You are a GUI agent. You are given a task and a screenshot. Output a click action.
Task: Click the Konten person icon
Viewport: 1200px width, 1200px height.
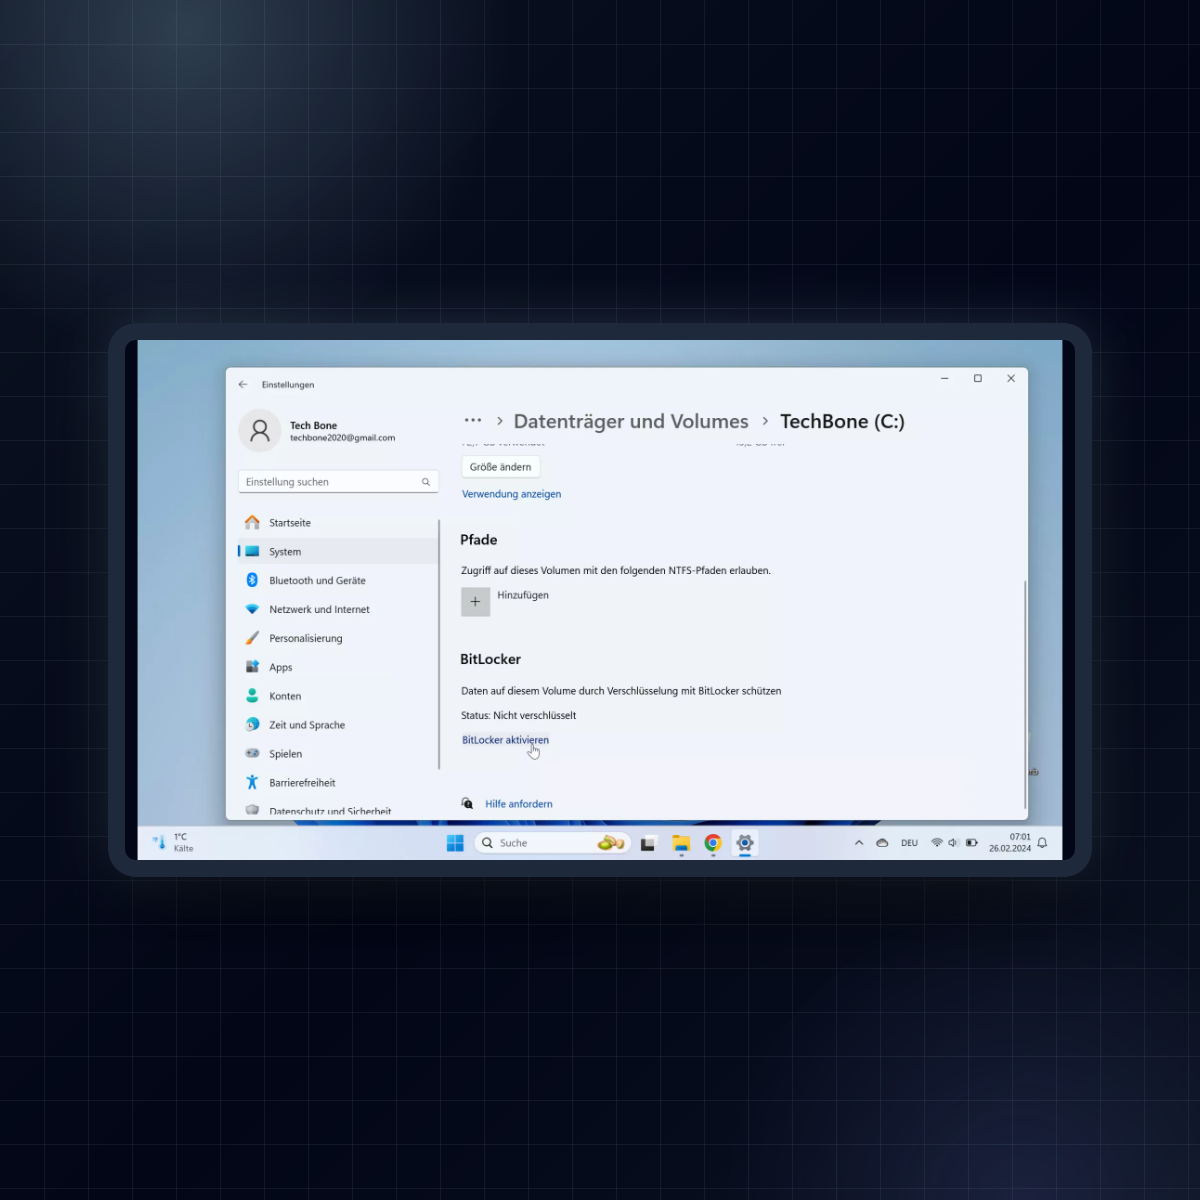(x=252, y=697)
